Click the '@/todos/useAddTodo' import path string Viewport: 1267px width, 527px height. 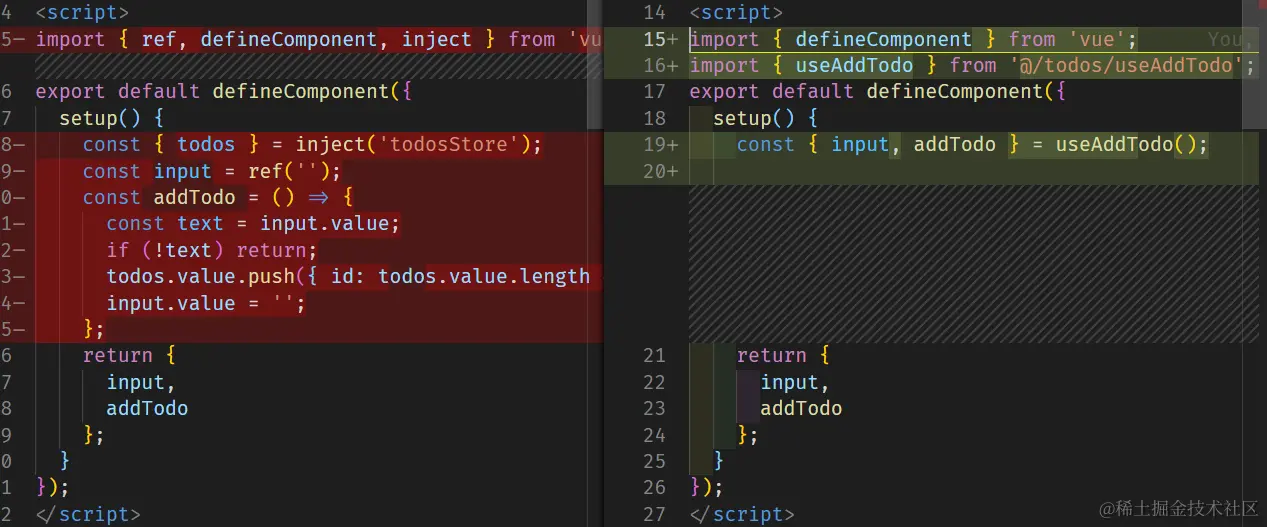point(1126,65)
